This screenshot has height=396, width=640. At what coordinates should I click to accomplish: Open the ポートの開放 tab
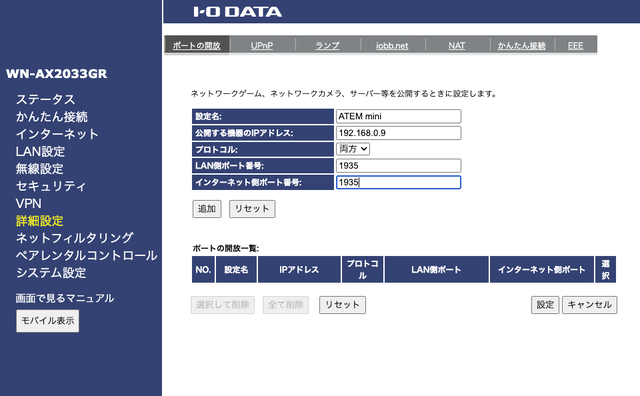(196, 45)
